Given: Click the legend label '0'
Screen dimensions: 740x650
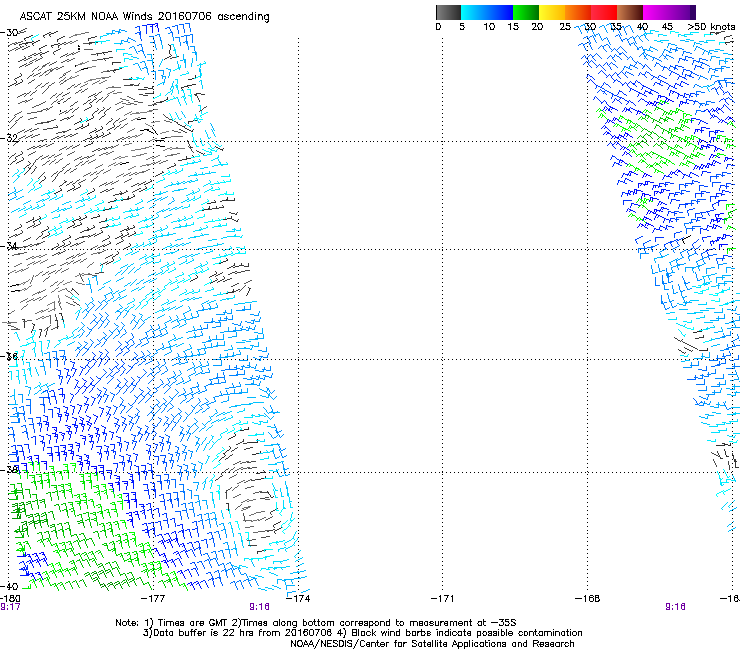Looking at the screenshot, I should click(x=438, y=27).
